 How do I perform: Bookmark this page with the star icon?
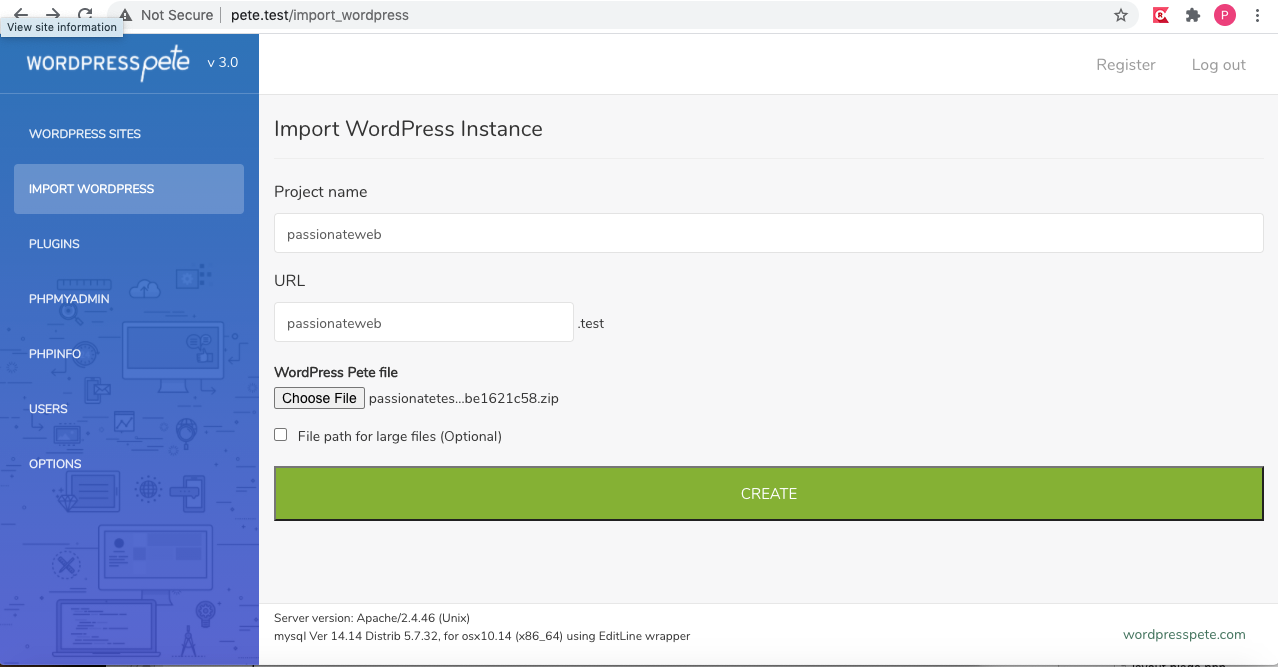[x=1121, y=15]
